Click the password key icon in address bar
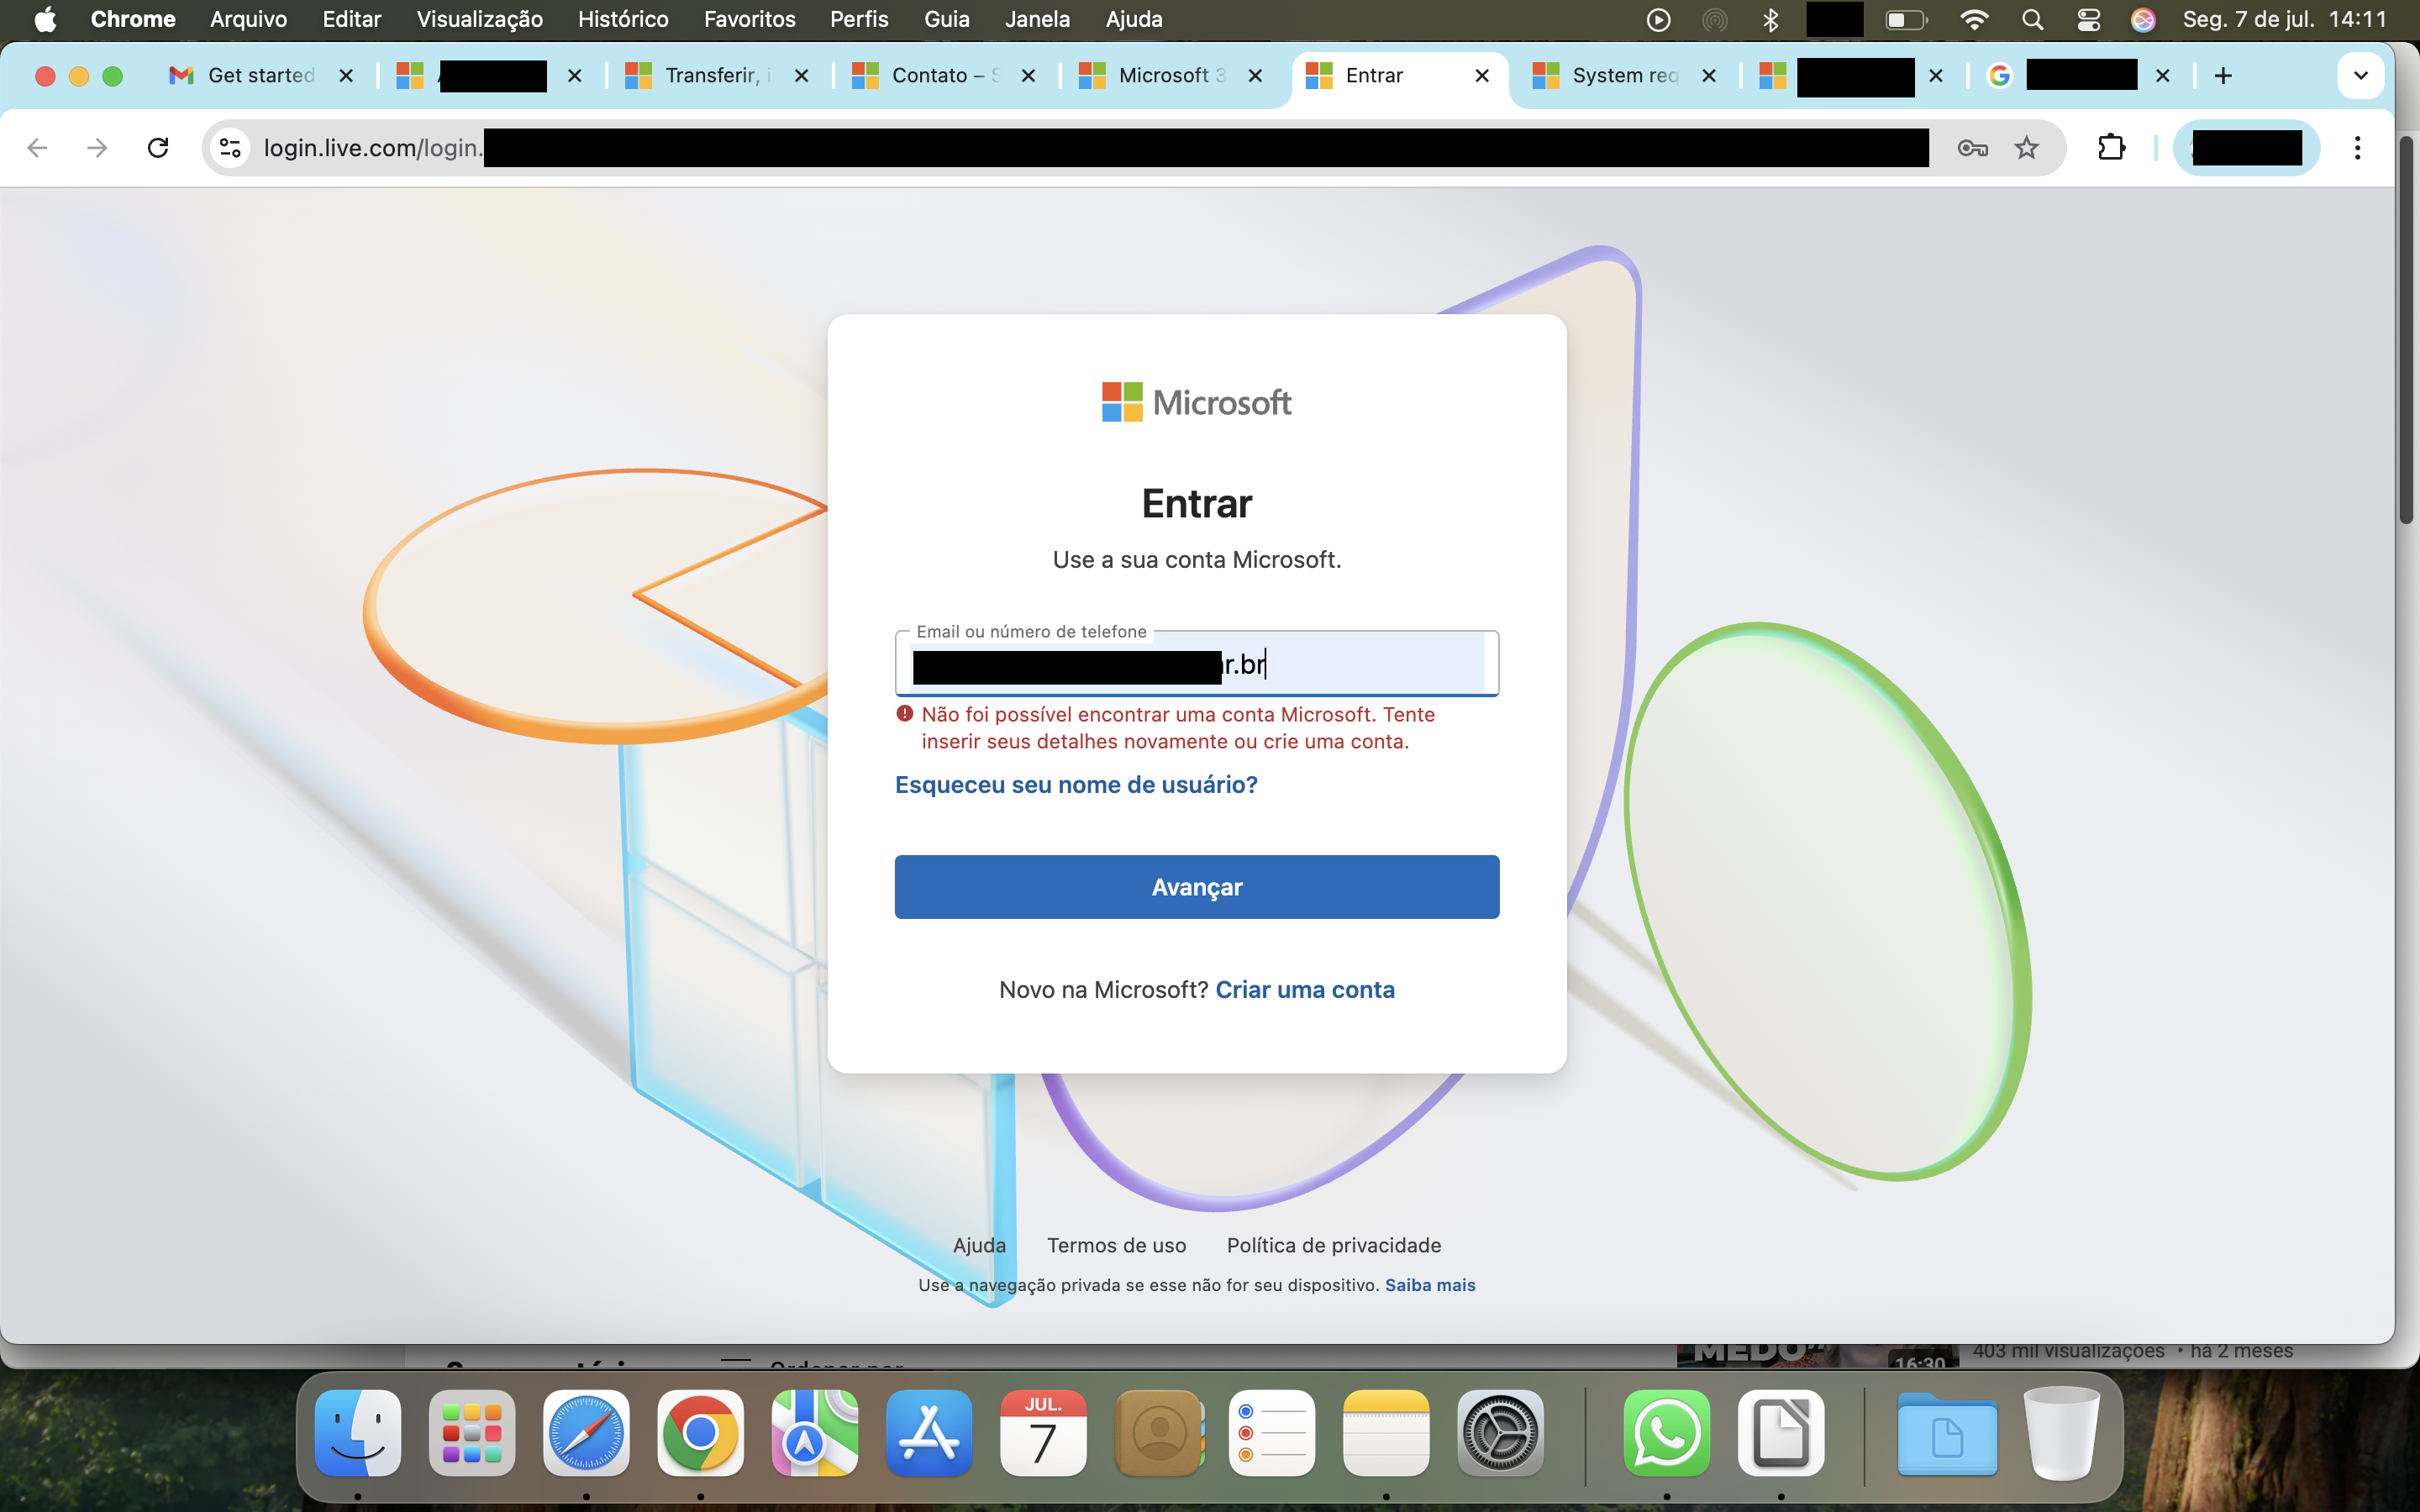This screenshot has width=2420, height=1512. (1971, 148)
